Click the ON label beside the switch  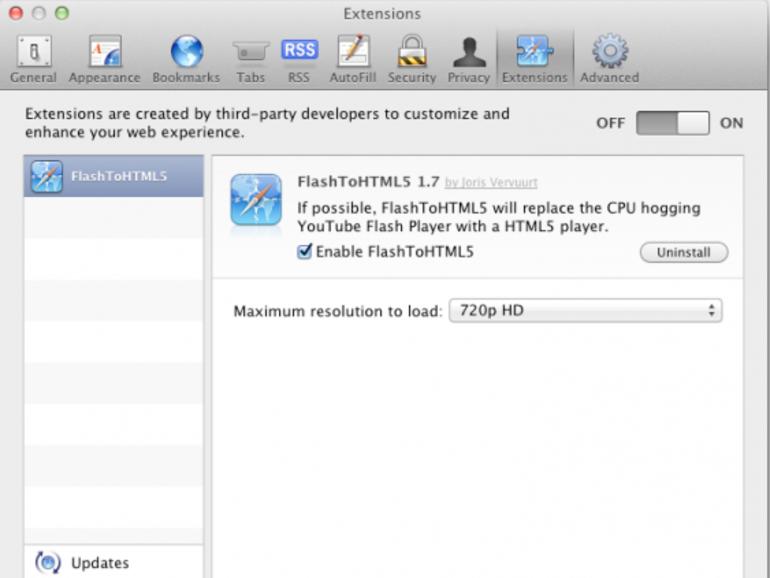[731, 123]
